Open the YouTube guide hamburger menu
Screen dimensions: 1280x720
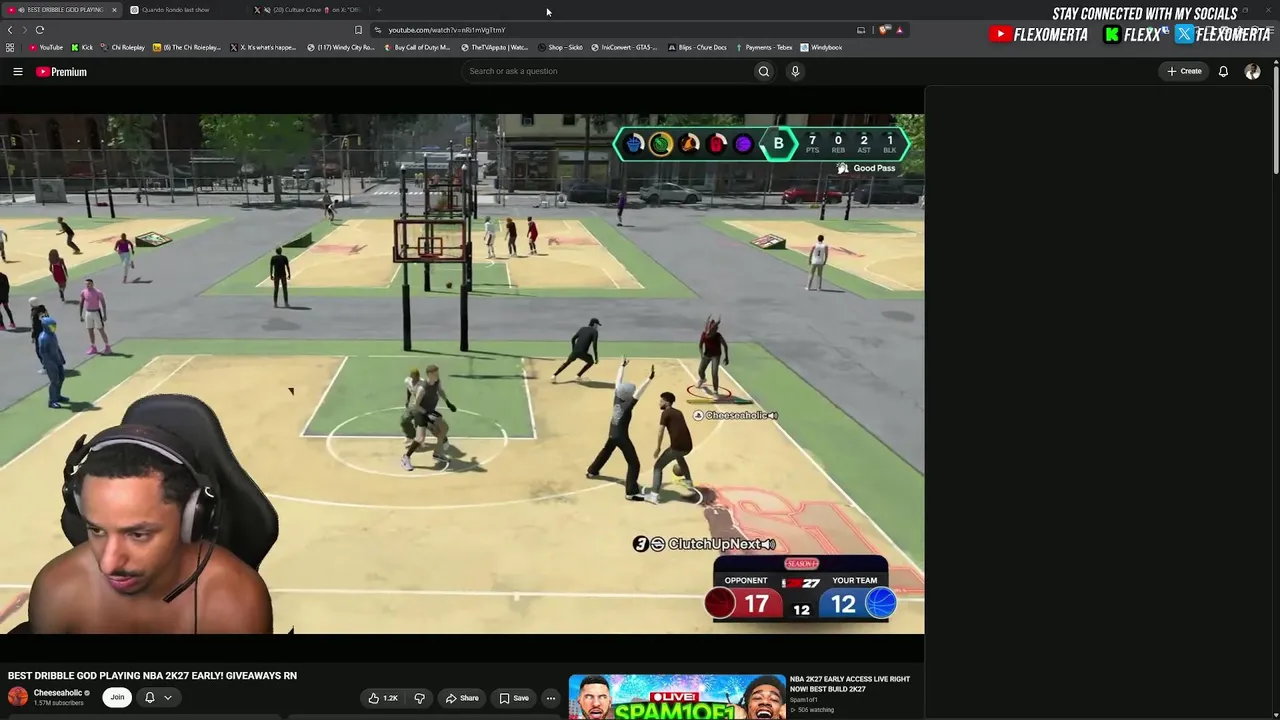(x=18, y=72)
